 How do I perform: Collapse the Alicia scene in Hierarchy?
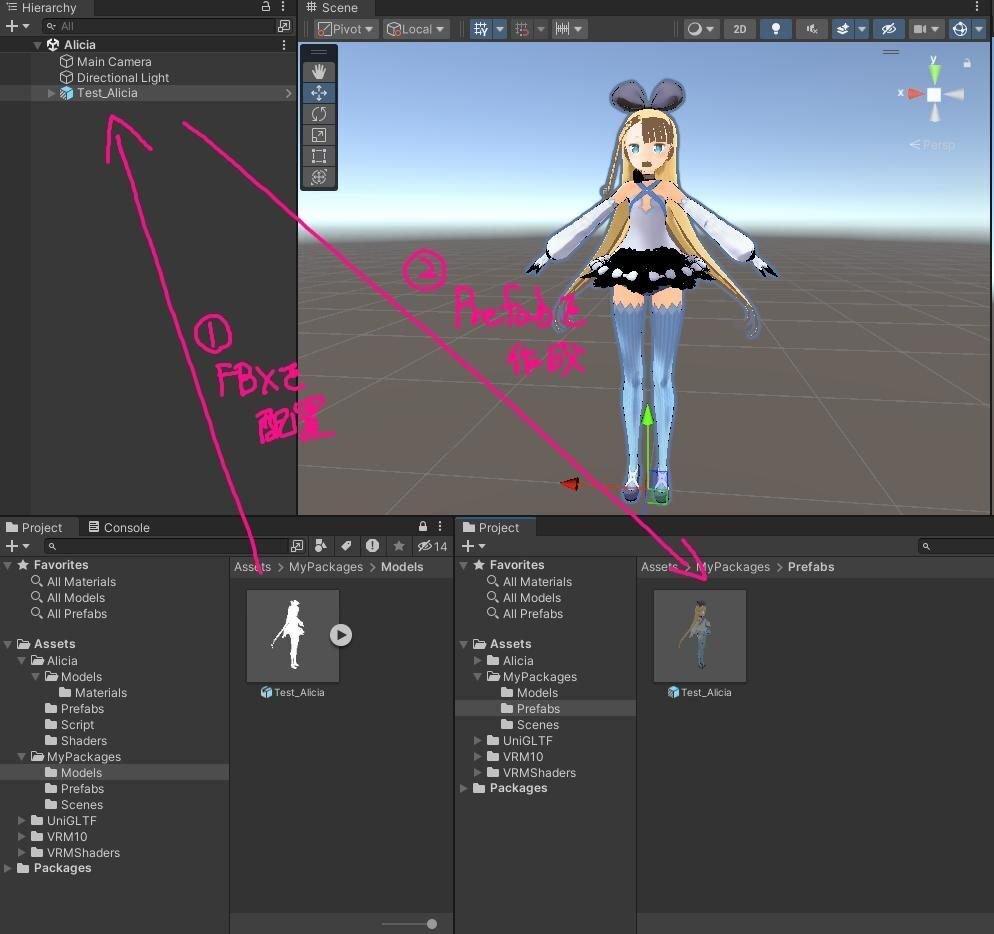pos(37,45)
